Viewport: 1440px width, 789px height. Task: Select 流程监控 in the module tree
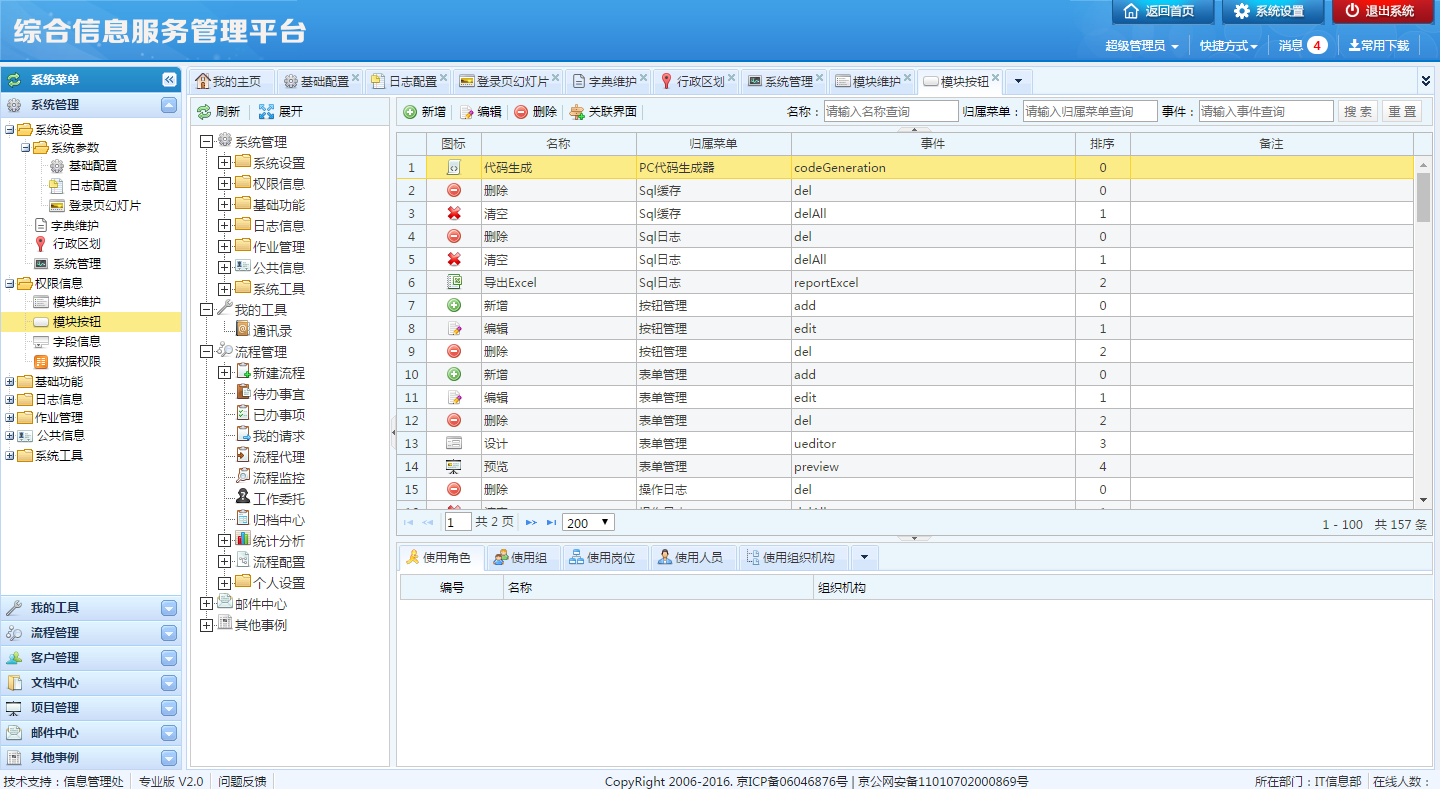pyautogui.click(x=278, y=479)
